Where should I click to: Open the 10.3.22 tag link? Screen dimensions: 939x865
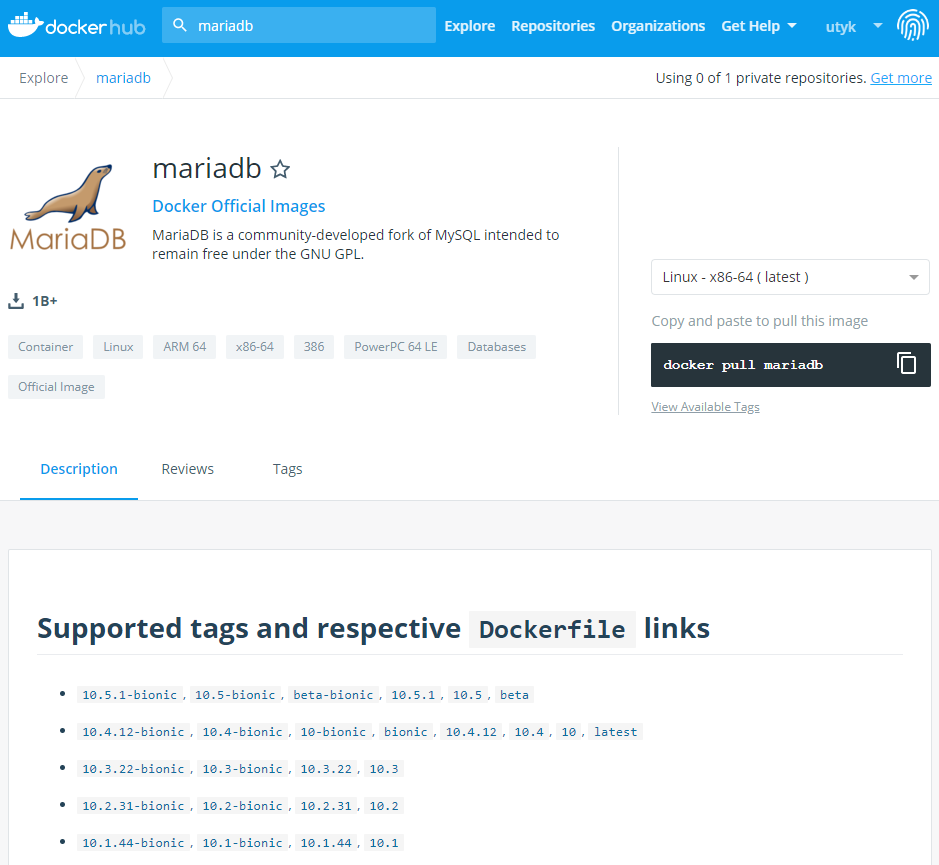point(326,769)
